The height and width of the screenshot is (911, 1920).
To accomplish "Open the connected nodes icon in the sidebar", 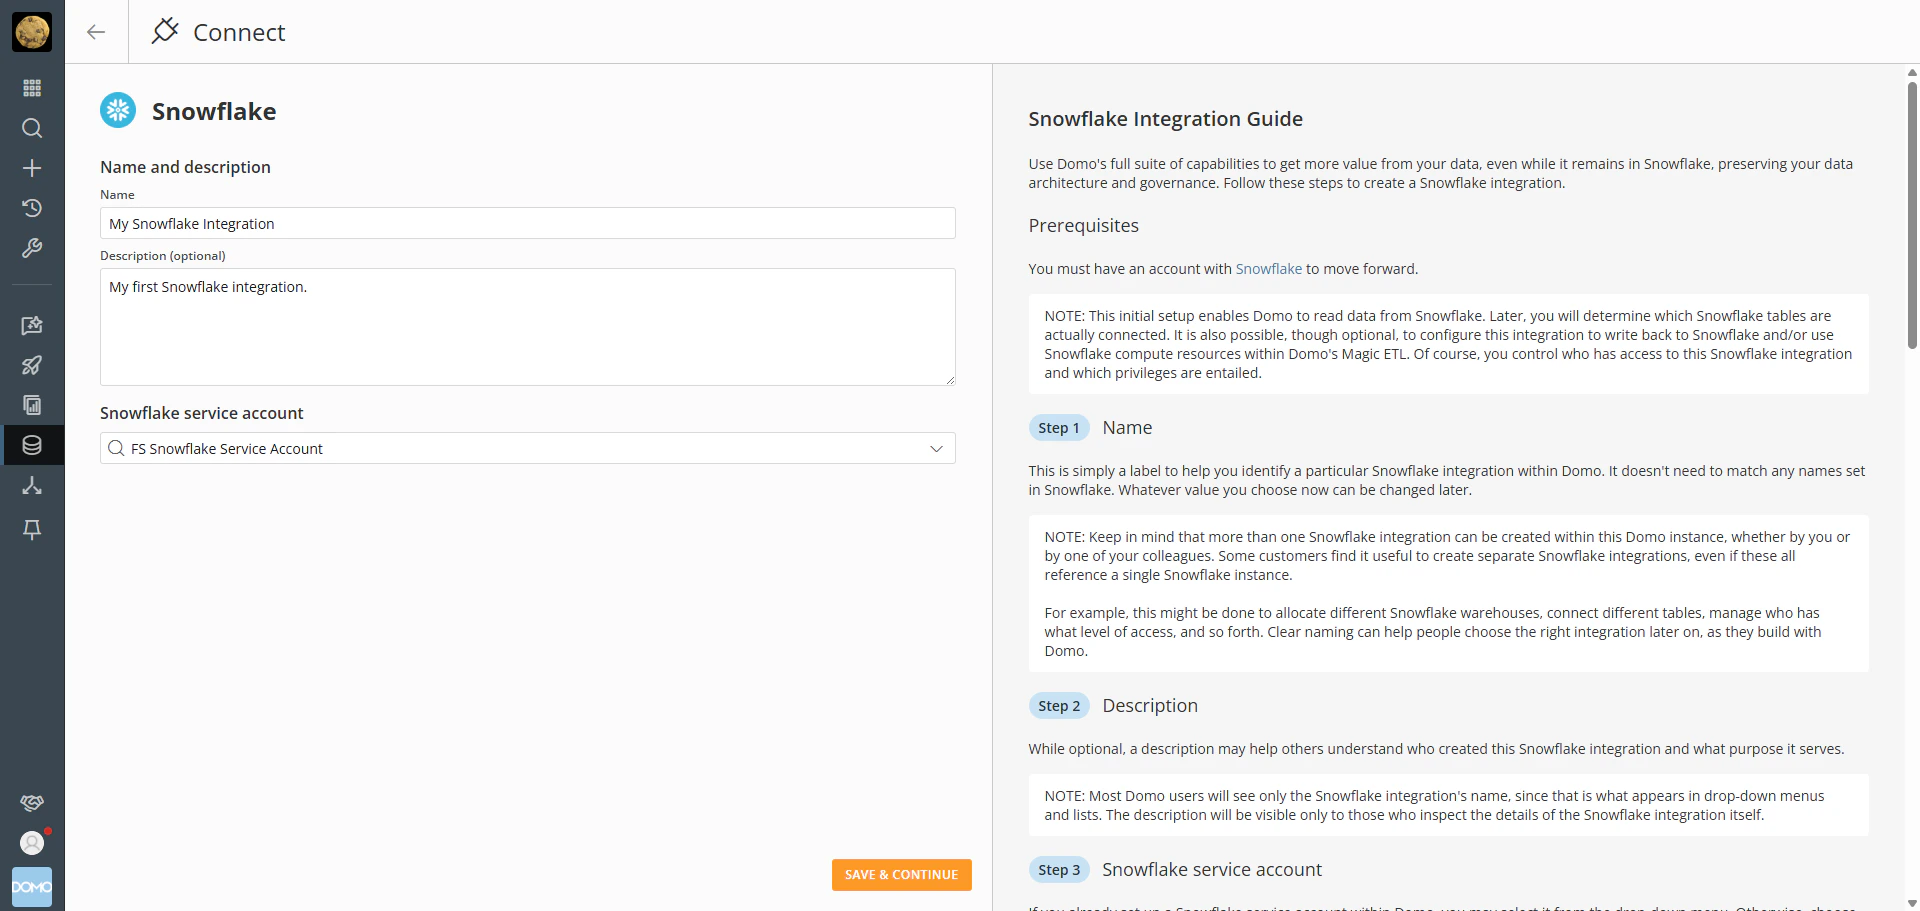I will click(32, 485).
